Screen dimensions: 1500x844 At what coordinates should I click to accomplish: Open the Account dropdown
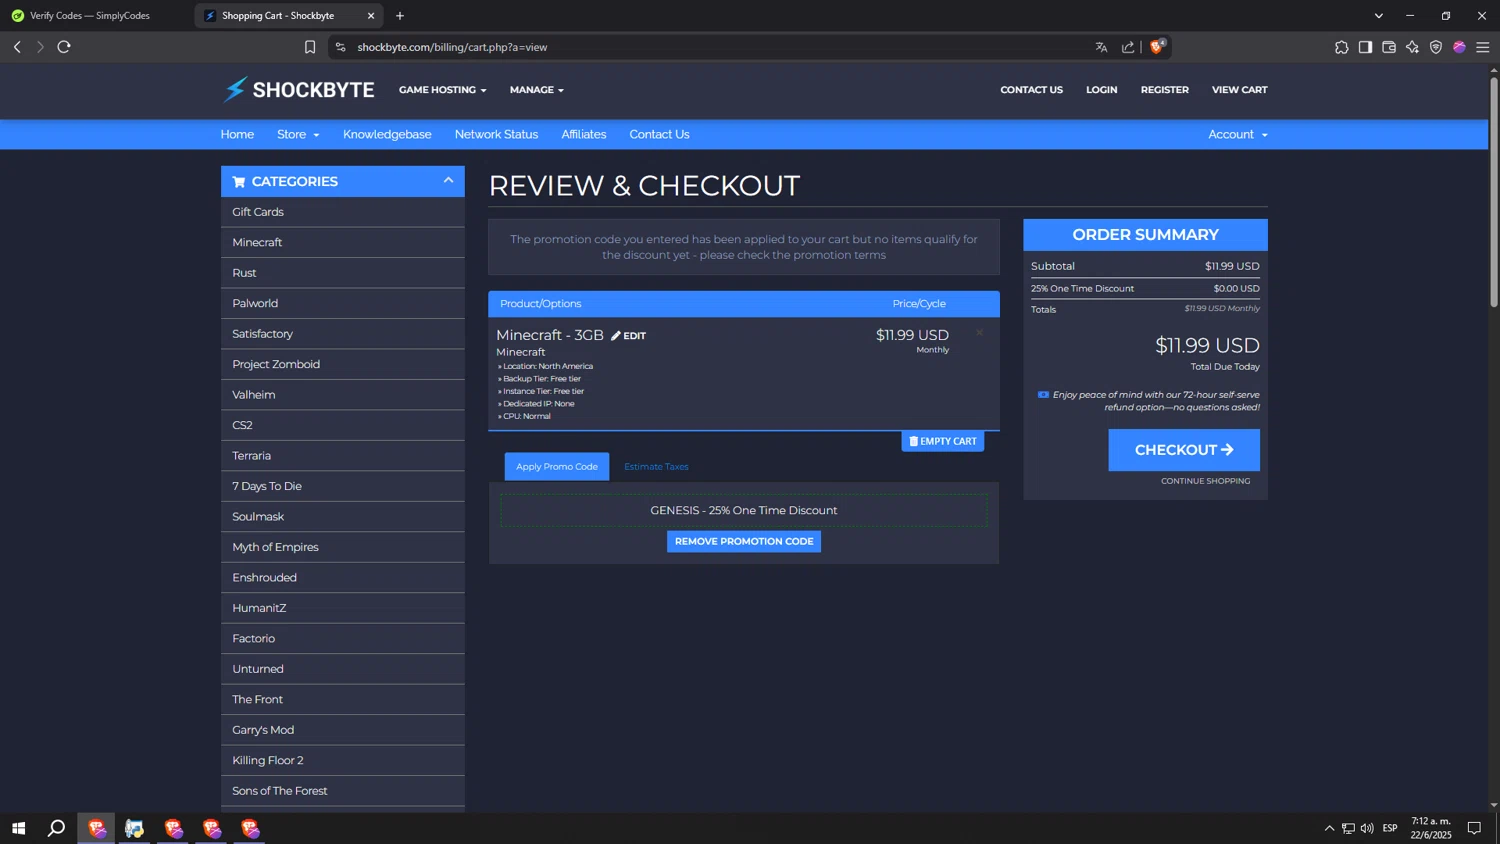(x=1237, y=134)
